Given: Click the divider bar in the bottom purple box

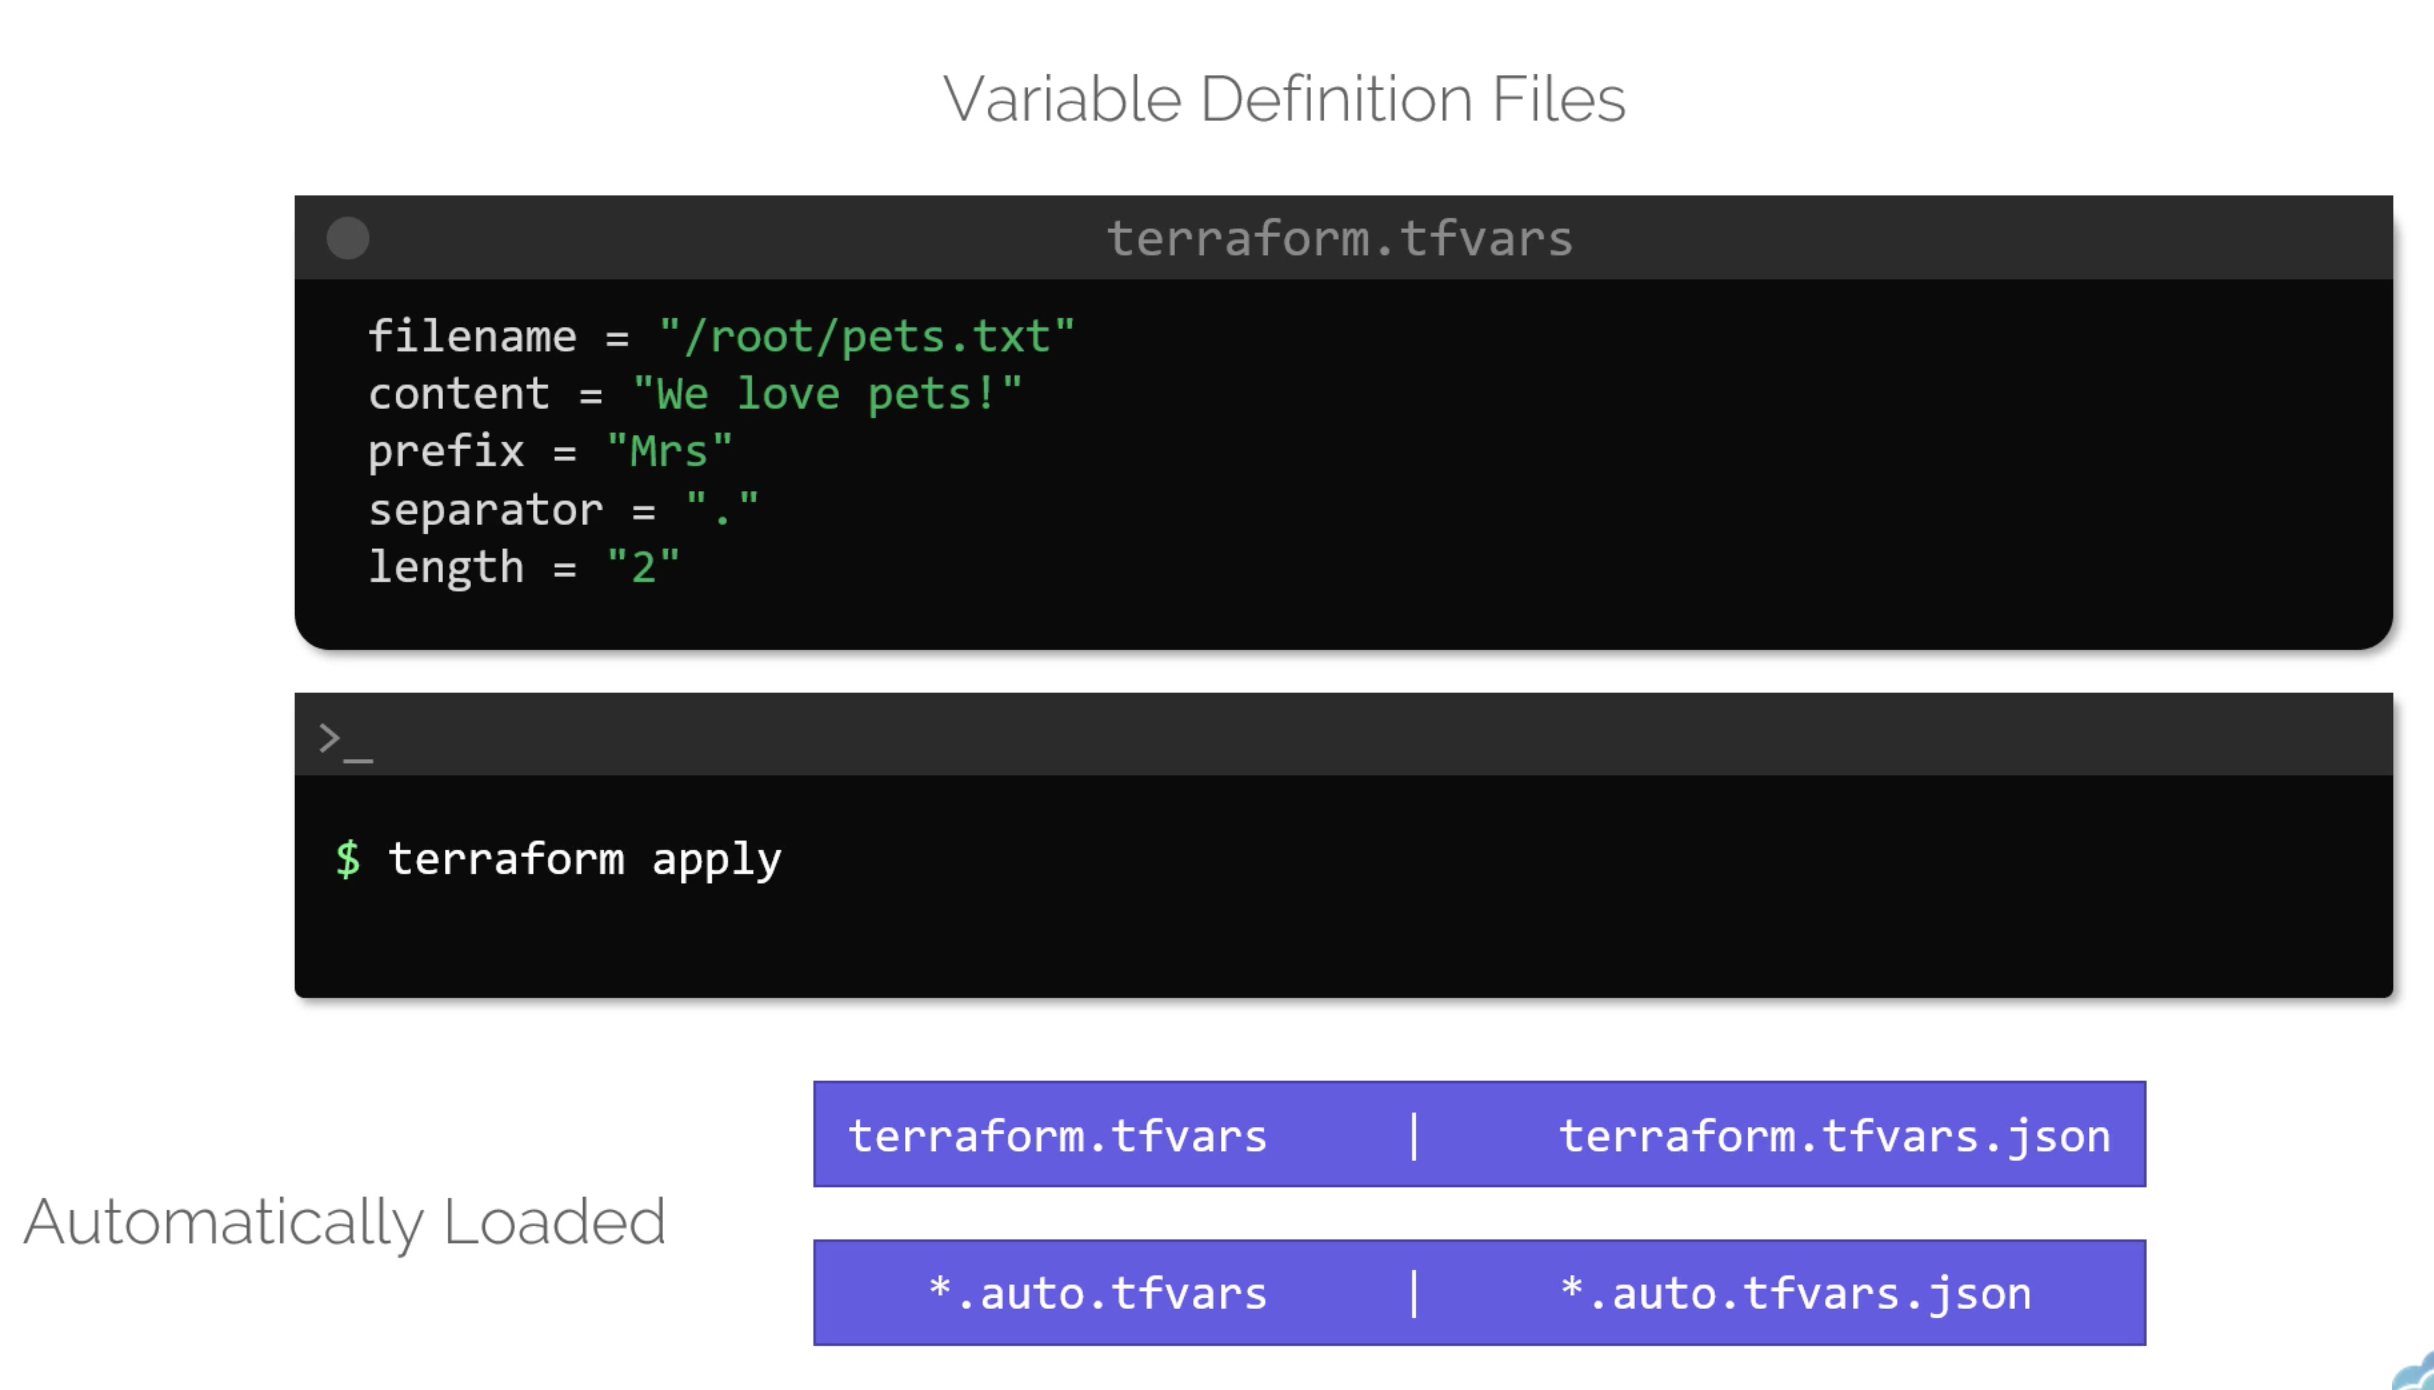Looking at the screenshot, I should [1414, 1293].
